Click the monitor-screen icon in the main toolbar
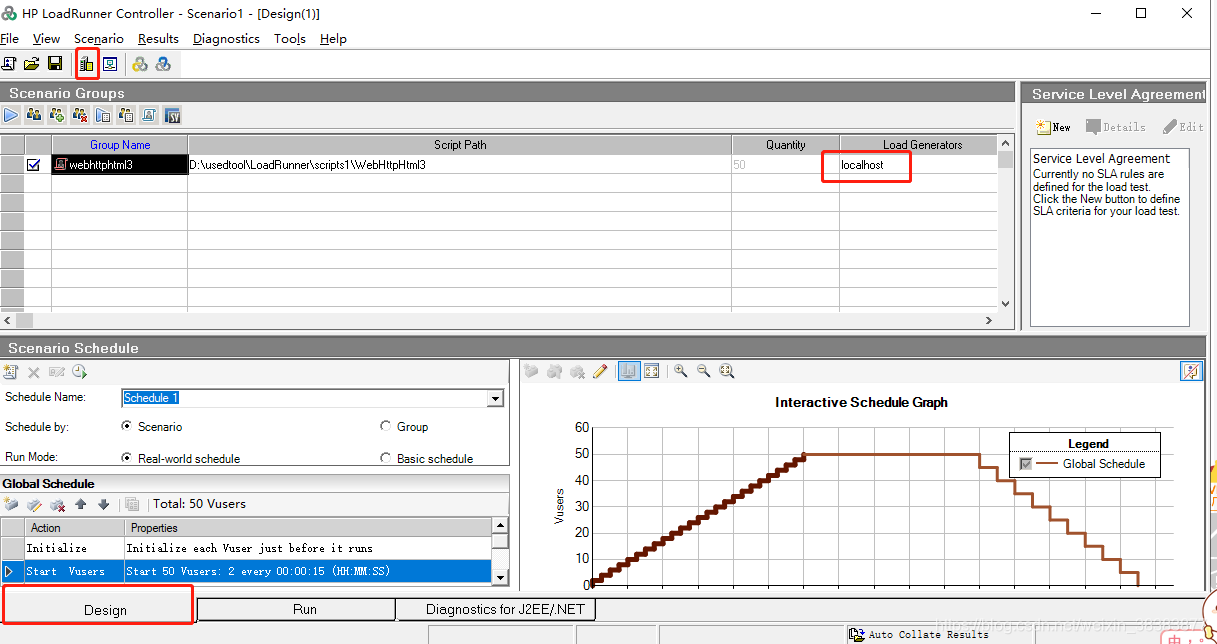Screen dimensions: 1217x644 [x=110, y=64]
